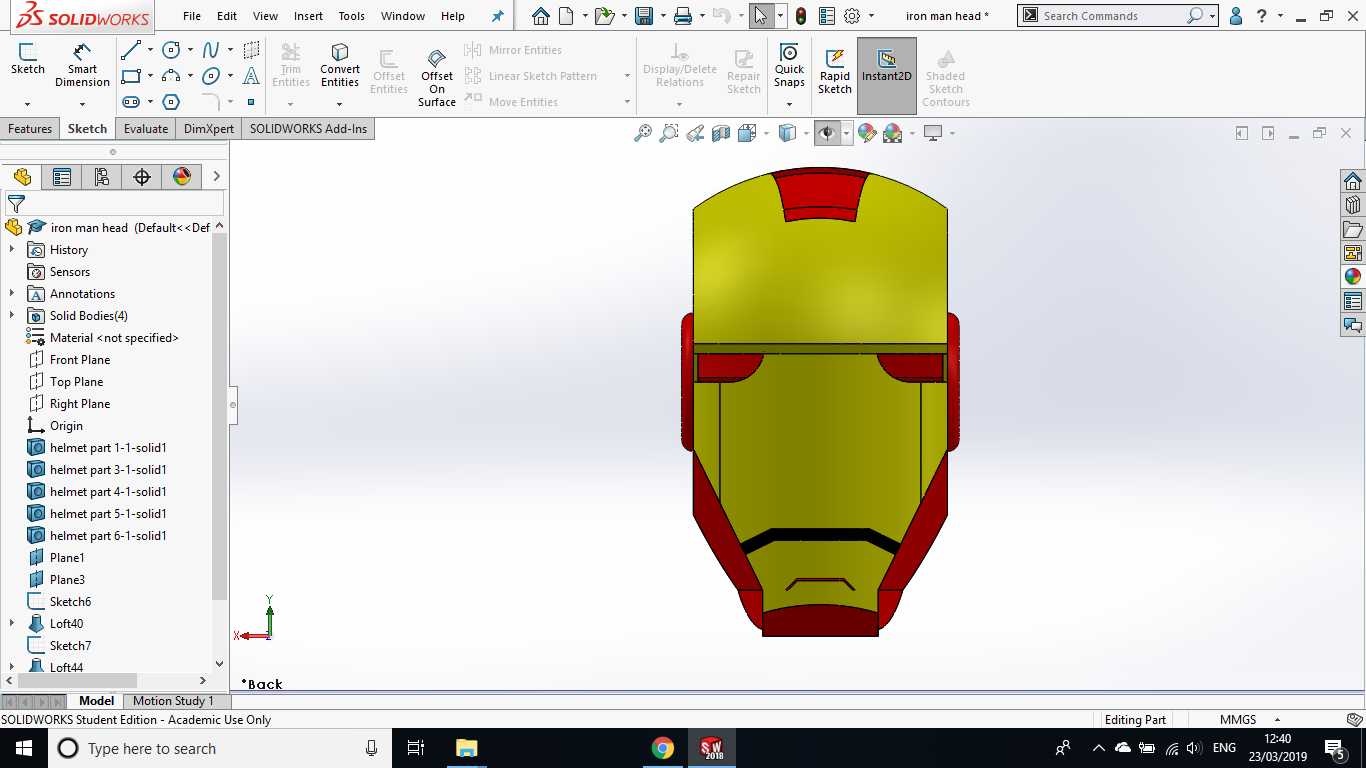Open the SOLIDWORKS Add-Ins tab

(308, 129)
